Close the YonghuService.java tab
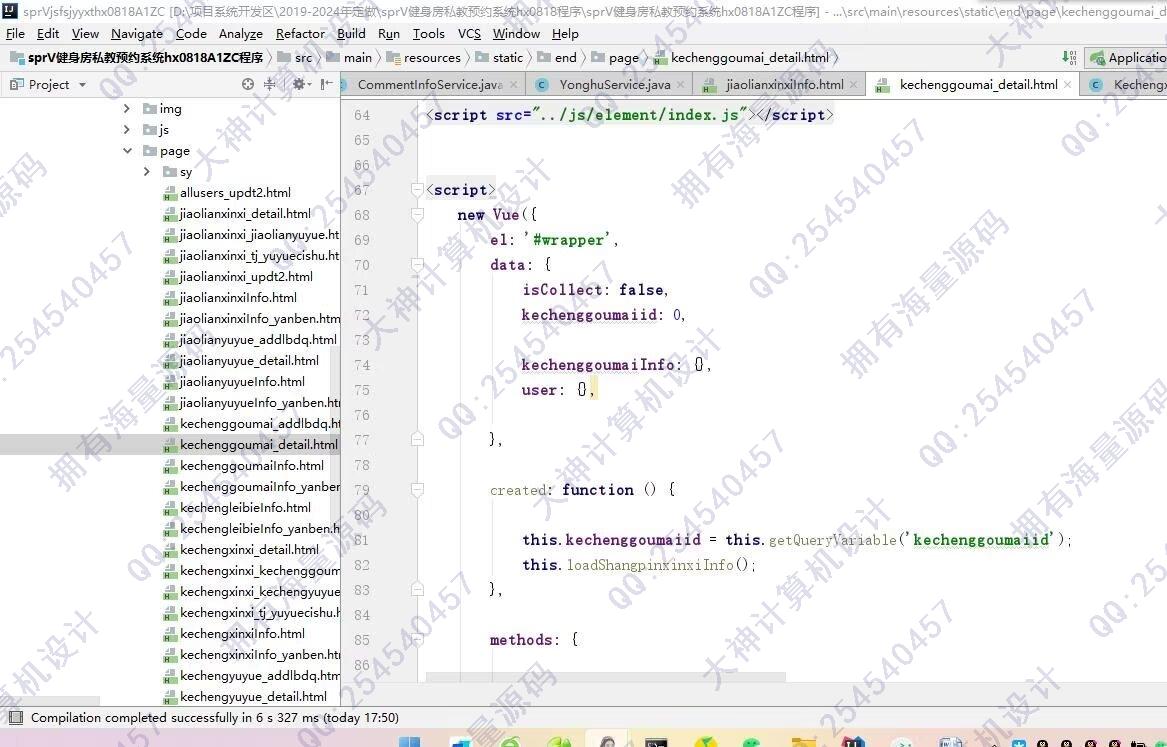 point(680,85)
